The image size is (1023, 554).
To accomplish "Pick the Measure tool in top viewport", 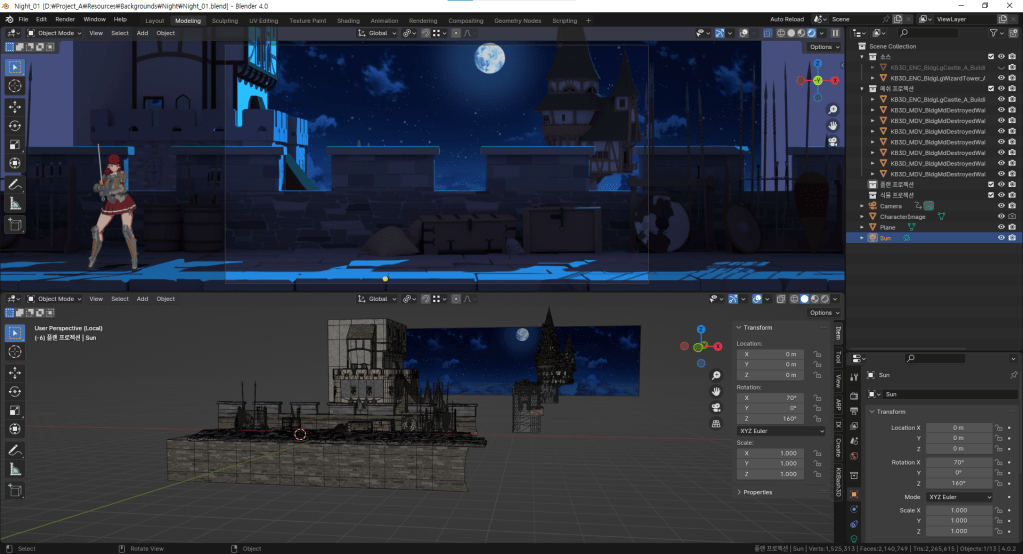I will tap(15, 203).
